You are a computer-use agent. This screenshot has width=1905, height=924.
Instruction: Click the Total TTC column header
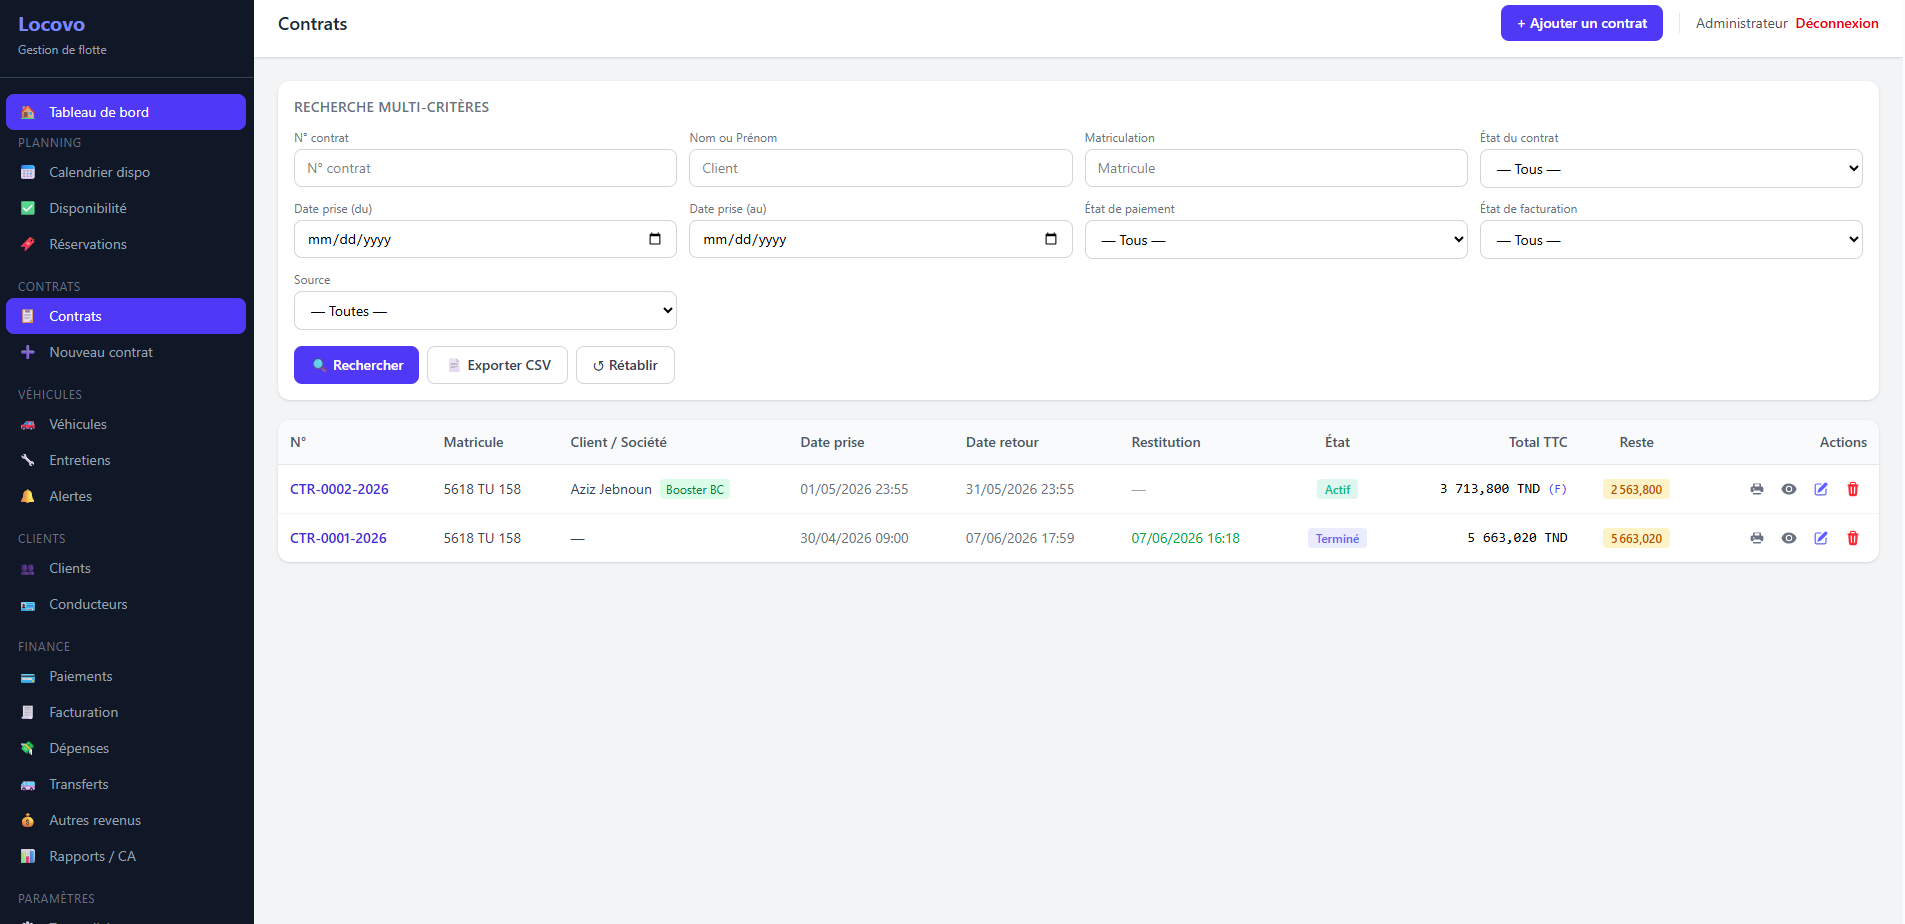coord(1538,442)
